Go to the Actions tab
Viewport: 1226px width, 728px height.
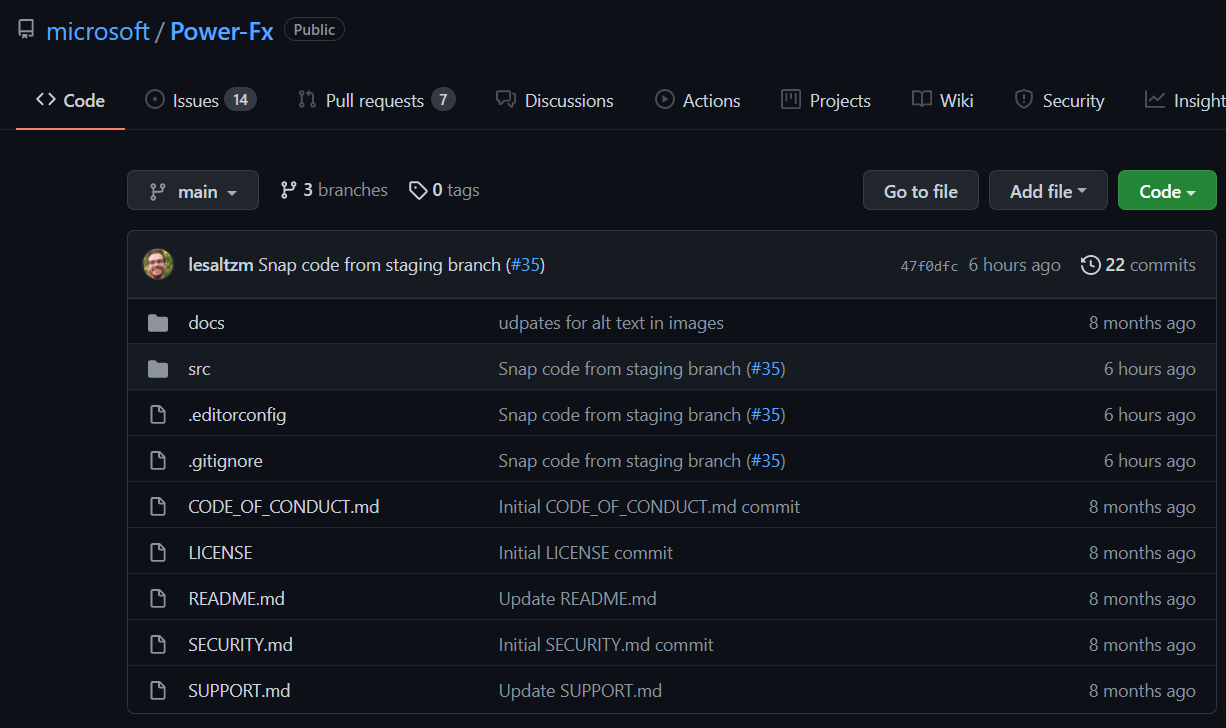[x=698, y=100]
